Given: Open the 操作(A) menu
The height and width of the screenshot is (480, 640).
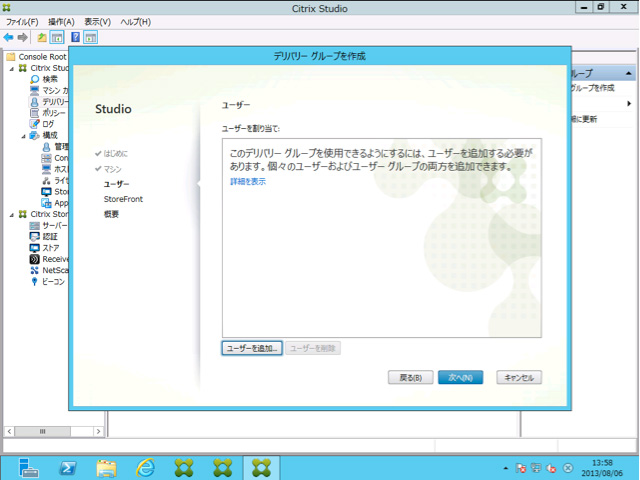Looking at the screenshot, I should point(61,22).
